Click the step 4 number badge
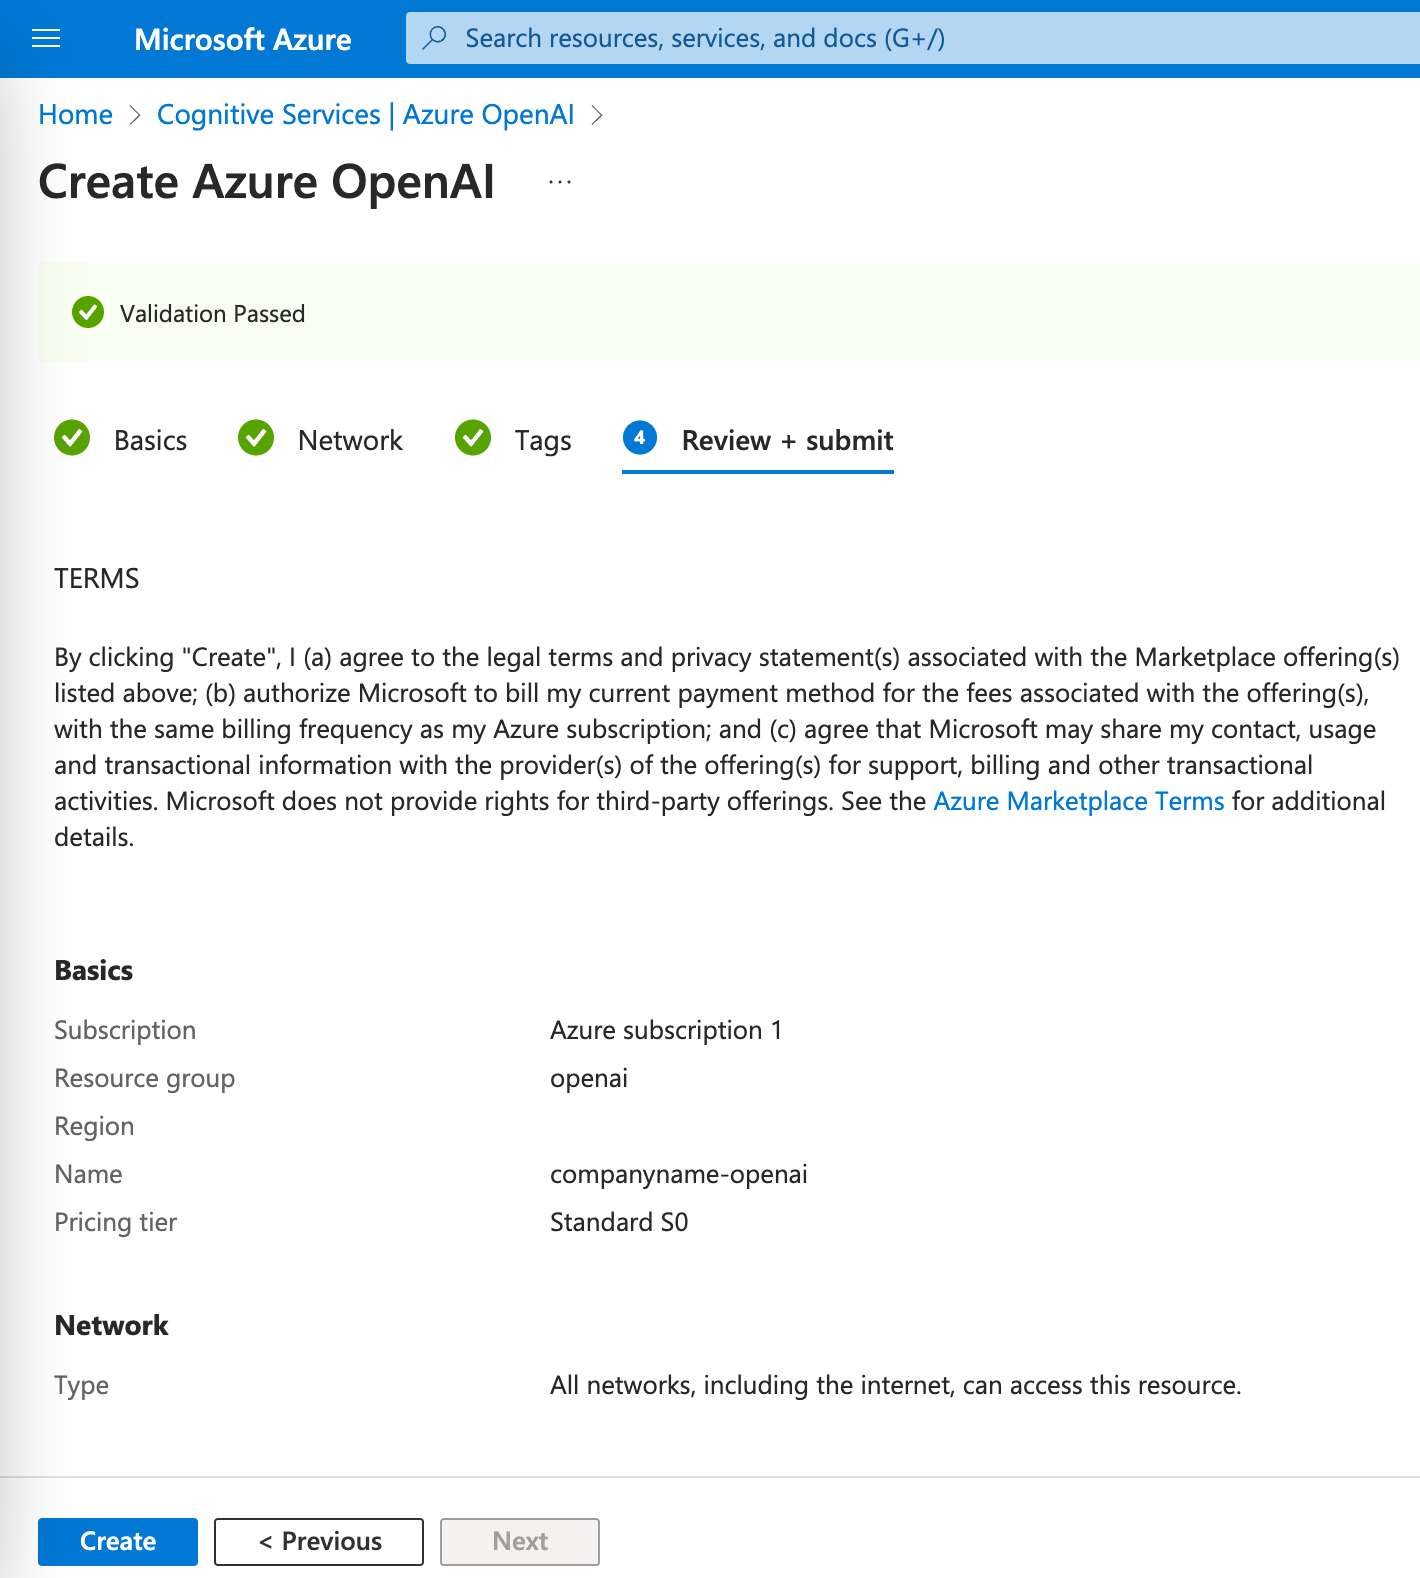Viewport: 1420px width, 1578px height. [x=640, y=438]
